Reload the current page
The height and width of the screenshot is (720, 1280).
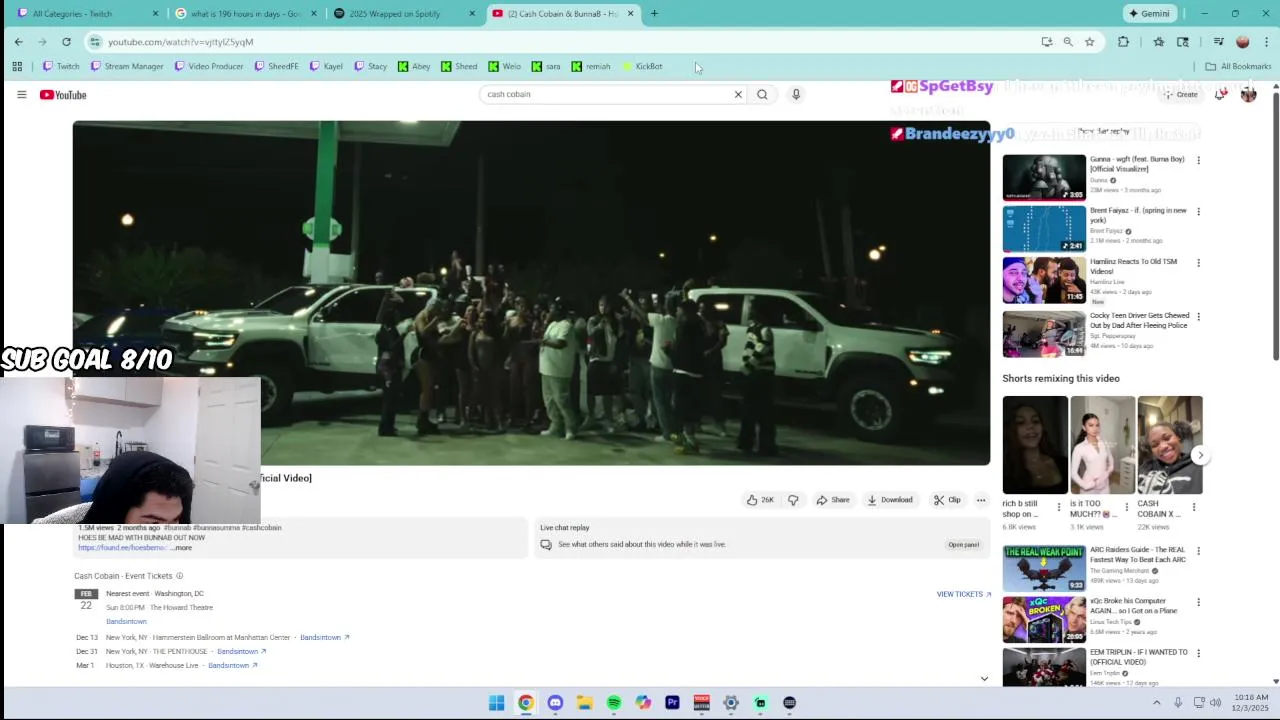(x=66, y=41)
